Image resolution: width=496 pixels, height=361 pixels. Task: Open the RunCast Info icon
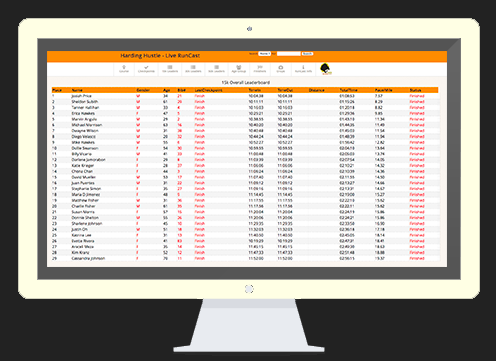click(x=303, y=69)
